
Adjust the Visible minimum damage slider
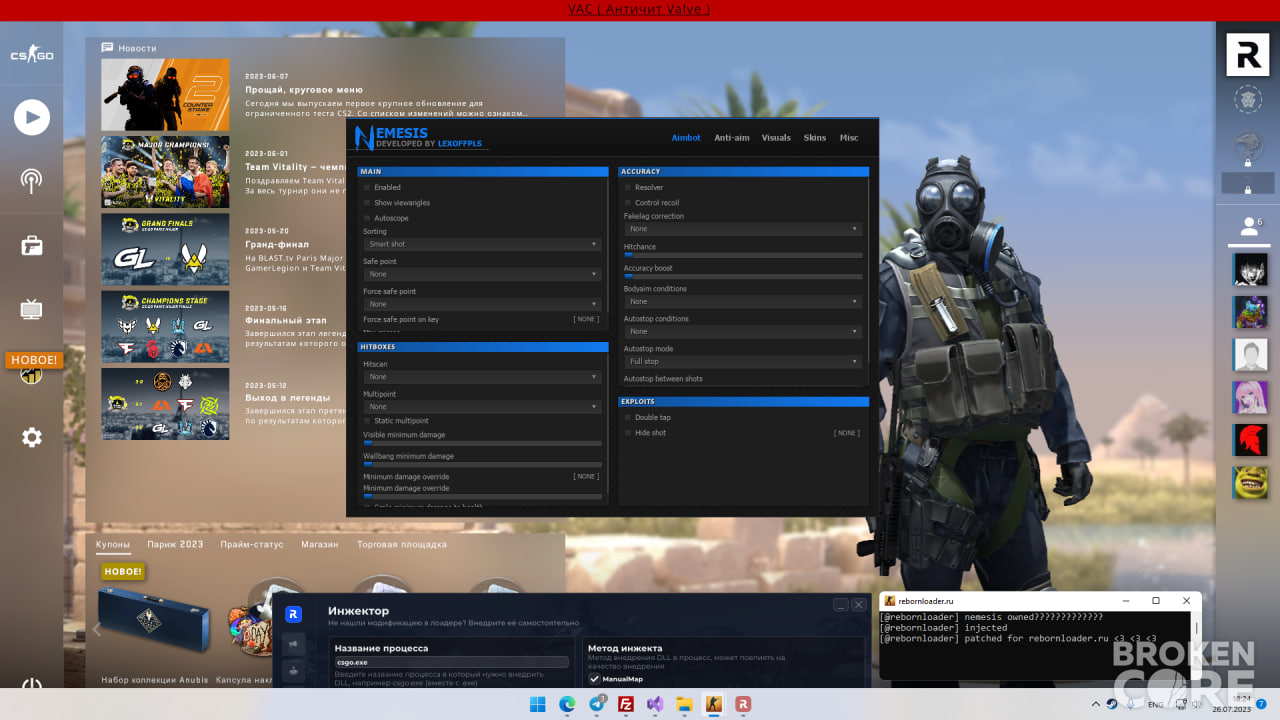click(x=482, y=443)
